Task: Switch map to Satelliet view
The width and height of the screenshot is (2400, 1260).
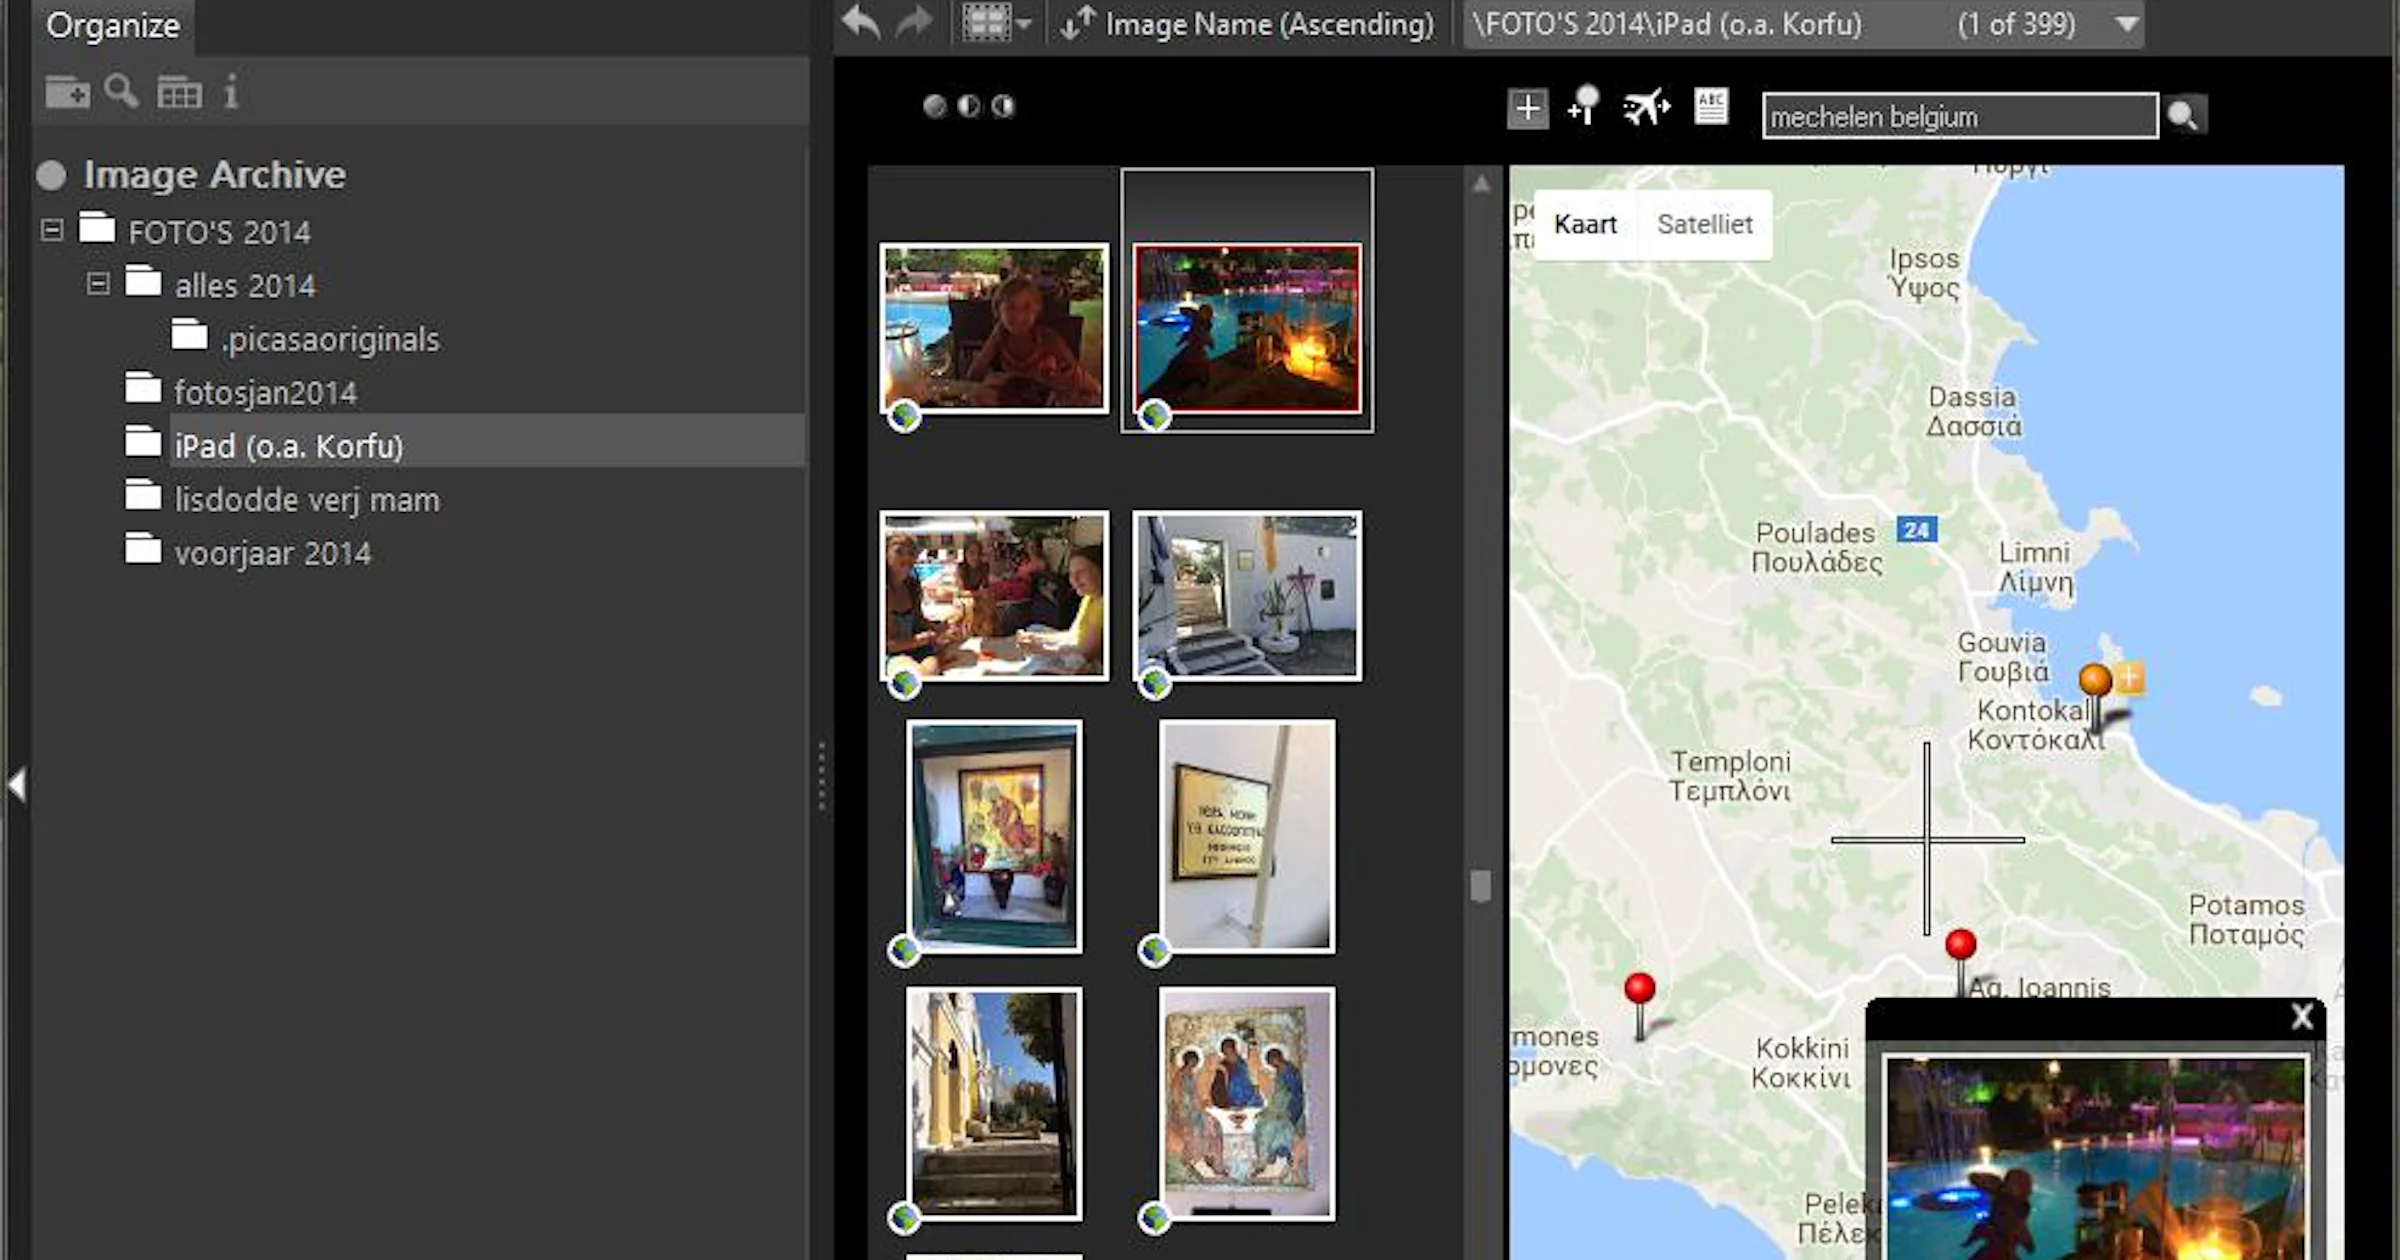Action: click(1704, 224)
